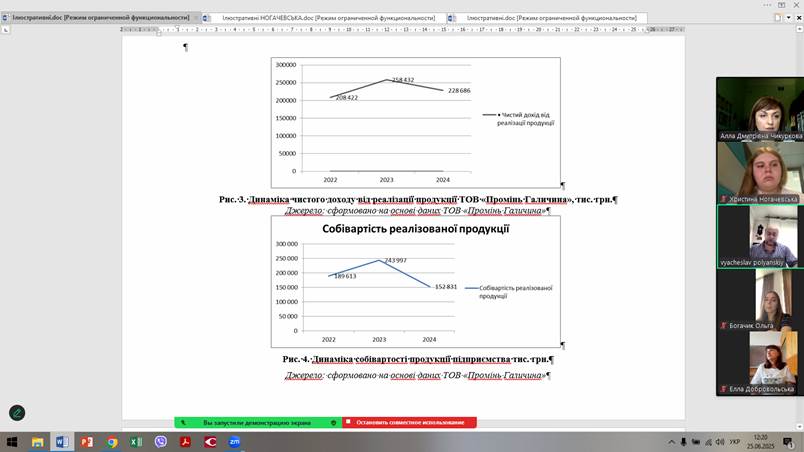The width and height of the screenshot is (804, 452).
Task: Open Word from the taskbar
Action: pos(62,441)
